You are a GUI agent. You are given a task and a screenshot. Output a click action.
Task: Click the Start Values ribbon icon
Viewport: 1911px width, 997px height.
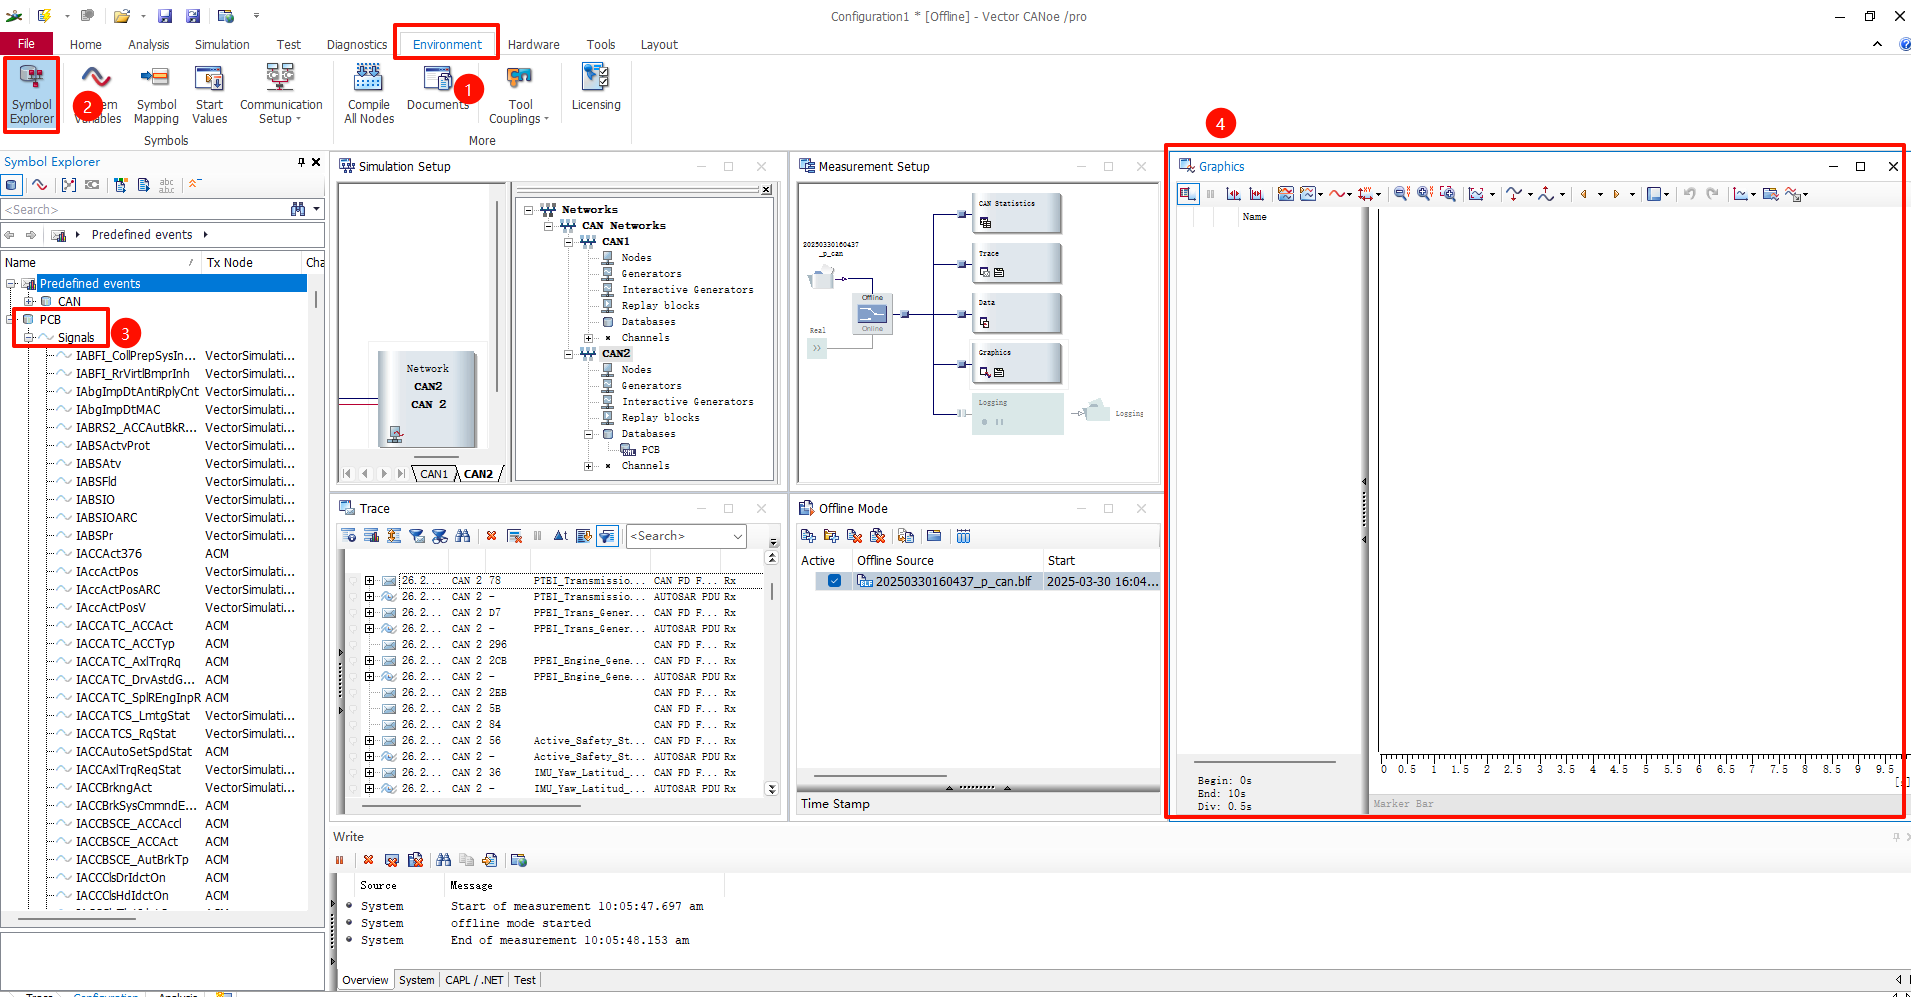tap(210, 94)
